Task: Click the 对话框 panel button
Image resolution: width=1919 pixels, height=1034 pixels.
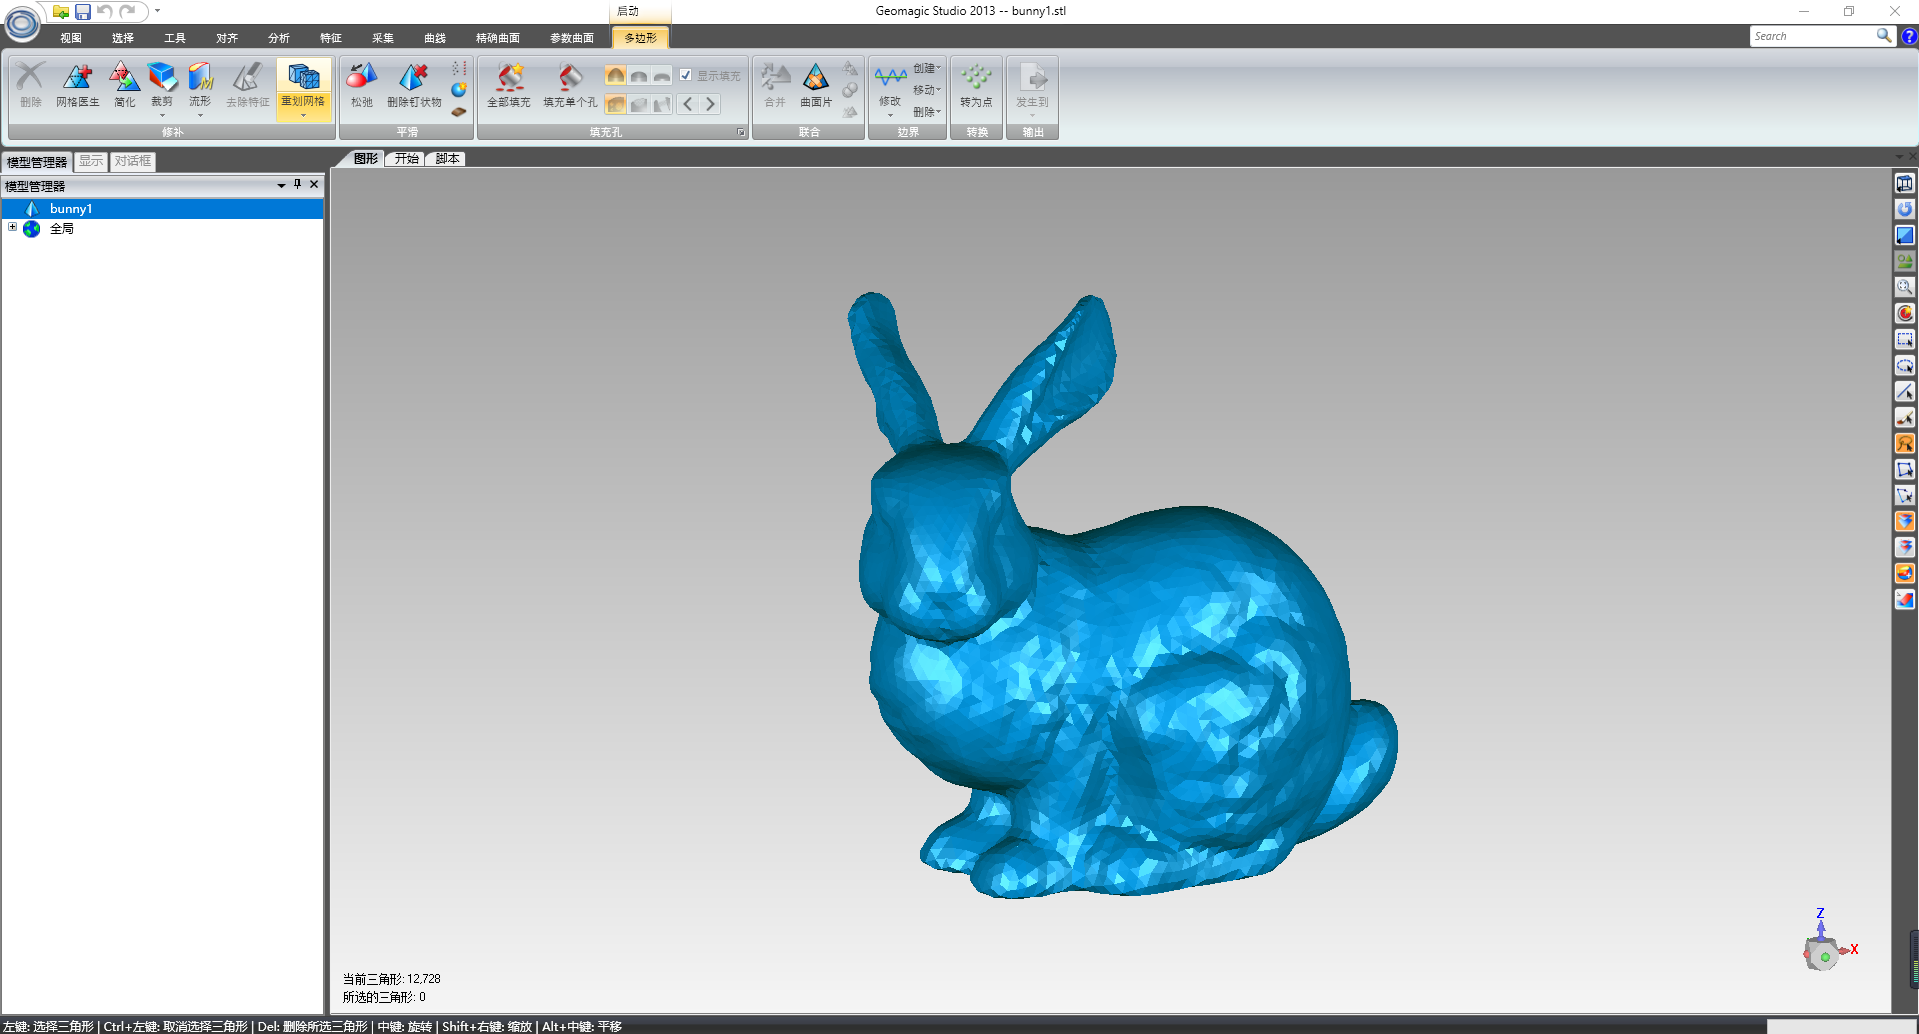Action: coord(132,161)
